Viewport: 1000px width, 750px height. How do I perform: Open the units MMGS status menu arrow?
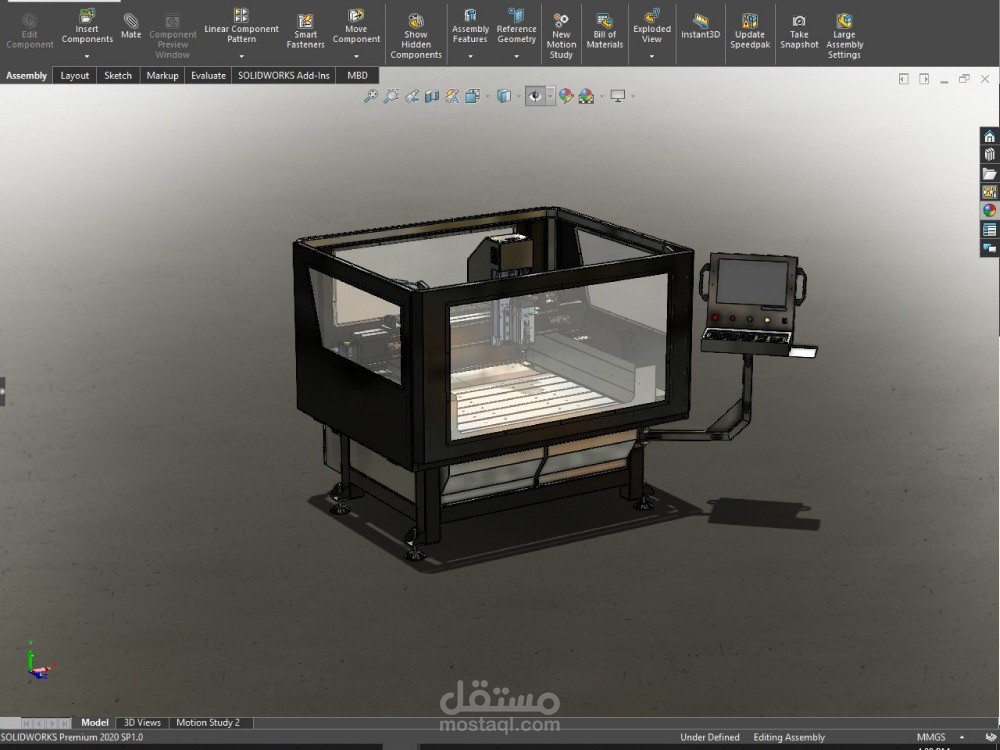962,737
